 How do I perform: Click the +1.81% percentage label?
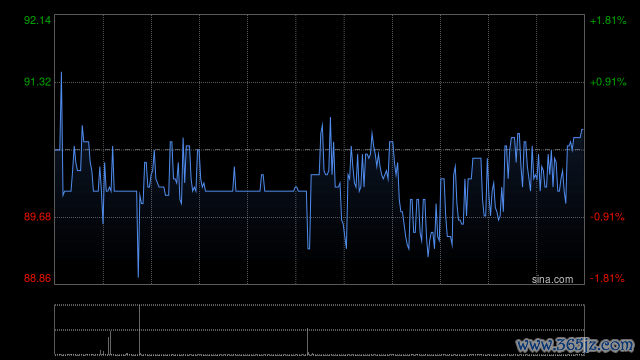click(608, 20)
